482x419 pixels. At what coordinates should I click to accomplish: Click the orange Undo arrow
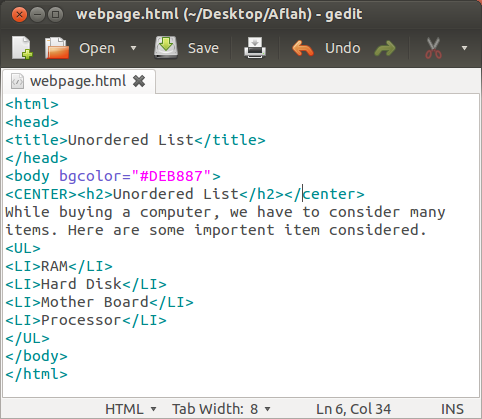(x=303, y=48)
